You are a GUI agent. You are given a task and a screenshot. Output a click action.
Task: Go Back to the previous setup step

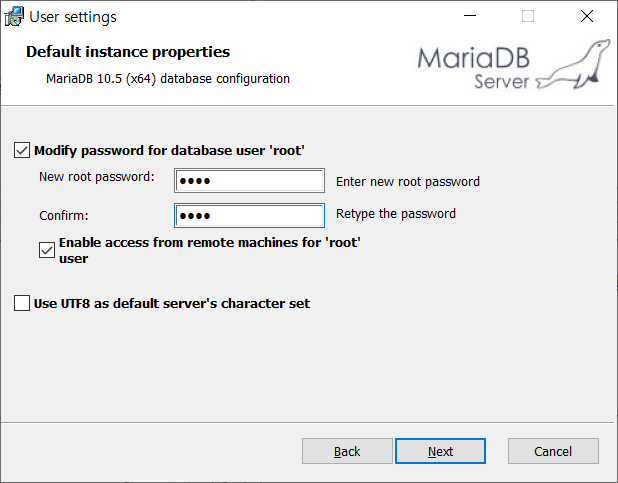pyautogui.click(x=347, y=451)
